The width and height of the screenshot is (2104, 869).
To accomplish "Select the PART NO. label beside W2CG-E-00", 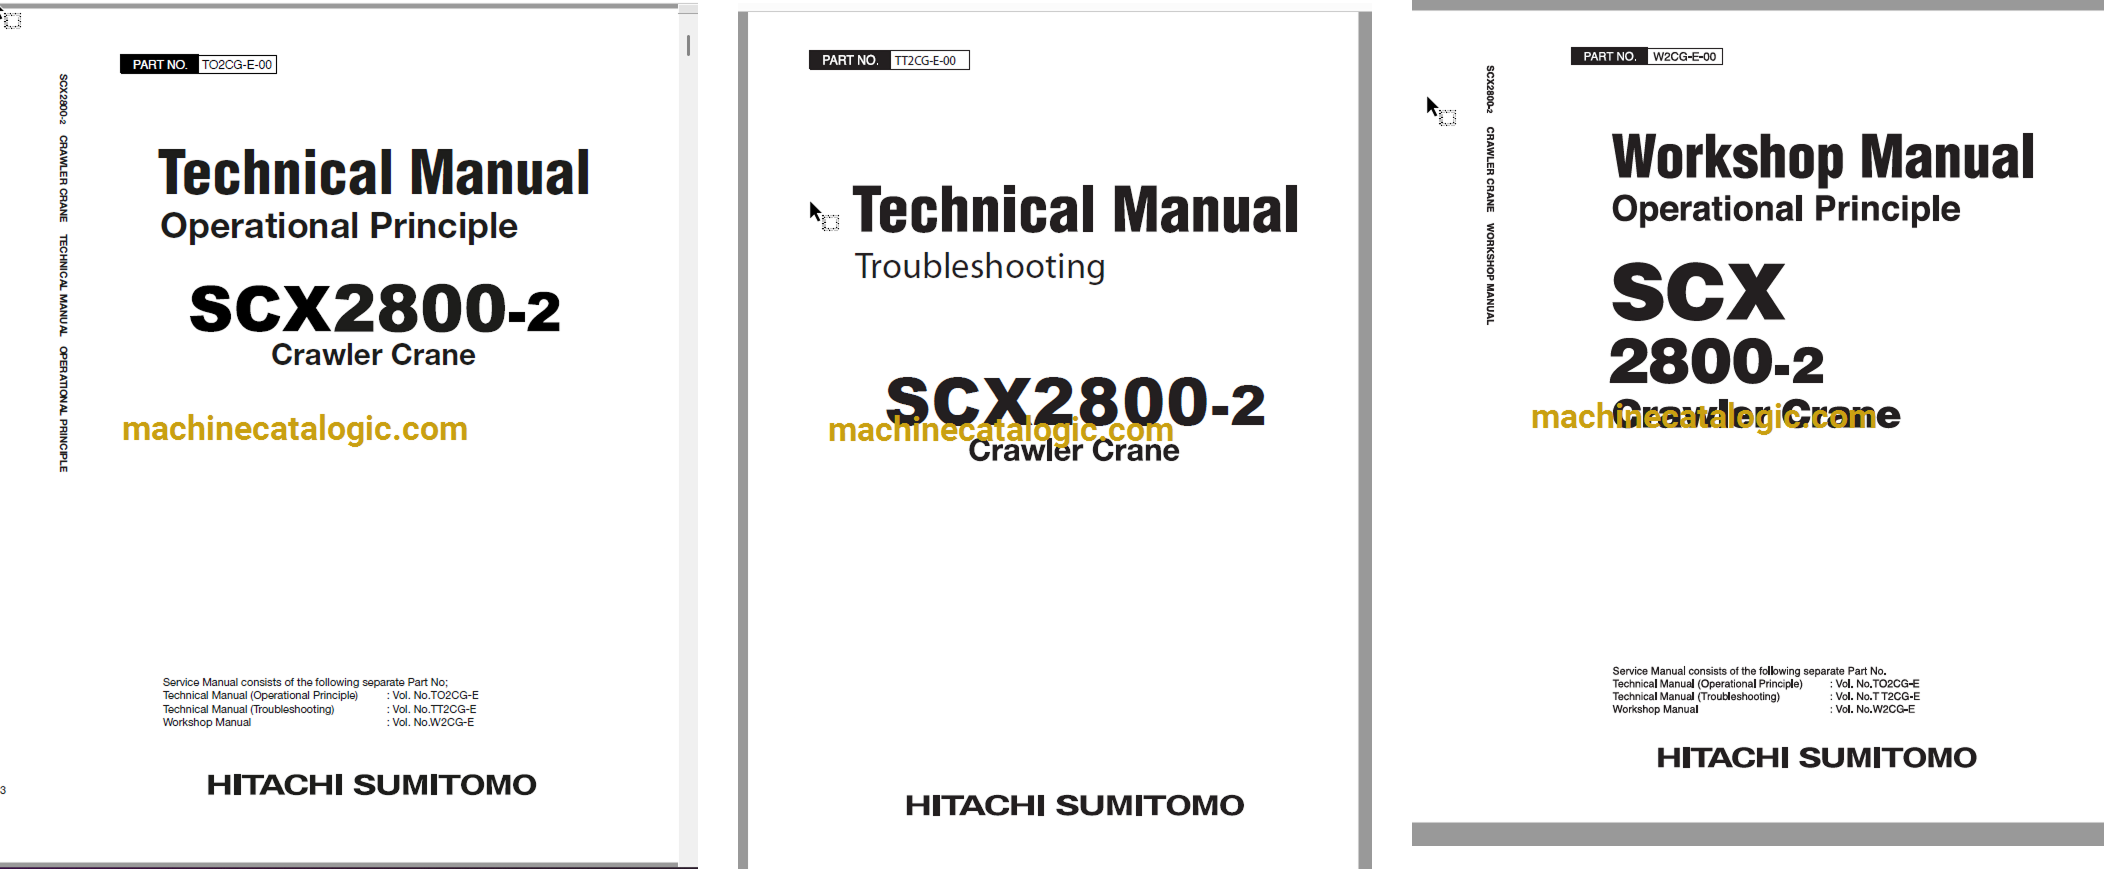I will click(x=1610, y=57).
